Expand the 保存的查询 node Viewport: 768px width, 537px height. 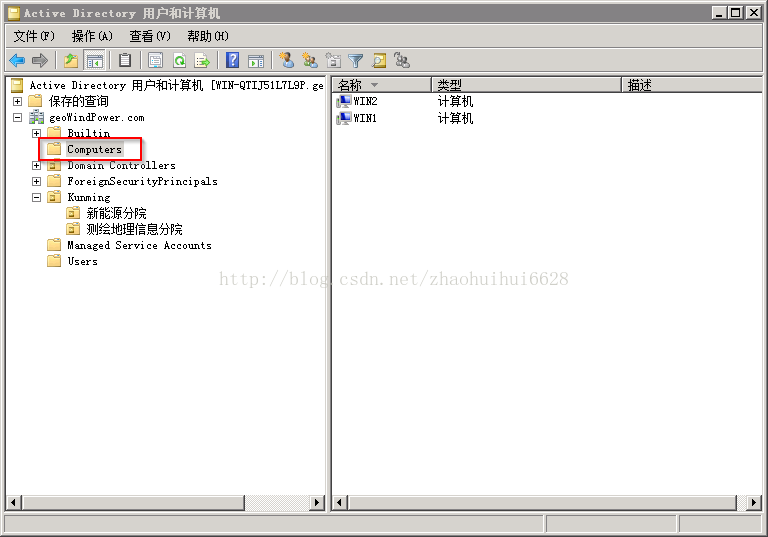[18, 101]
